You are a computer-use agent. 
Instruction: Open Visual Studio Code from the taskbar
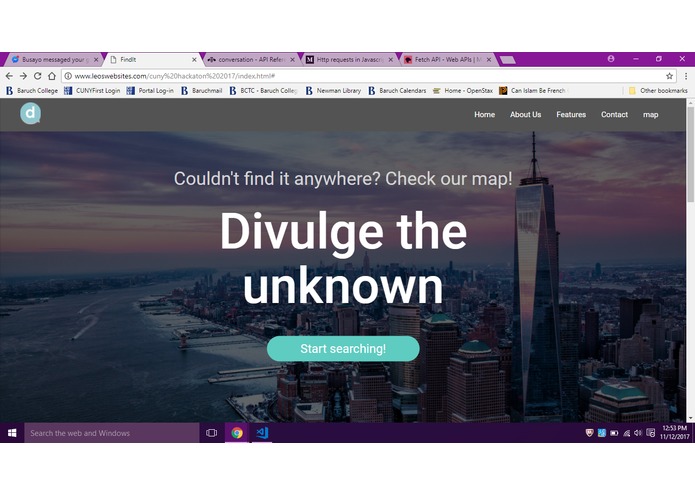(x=262, y=433)
